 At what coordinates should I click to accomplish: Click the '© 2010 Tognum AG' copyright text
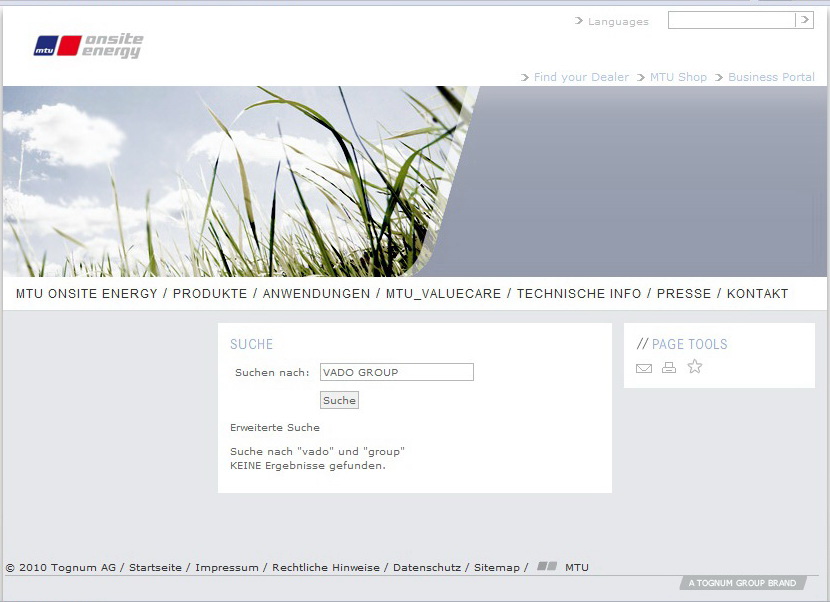coord(60,568)
